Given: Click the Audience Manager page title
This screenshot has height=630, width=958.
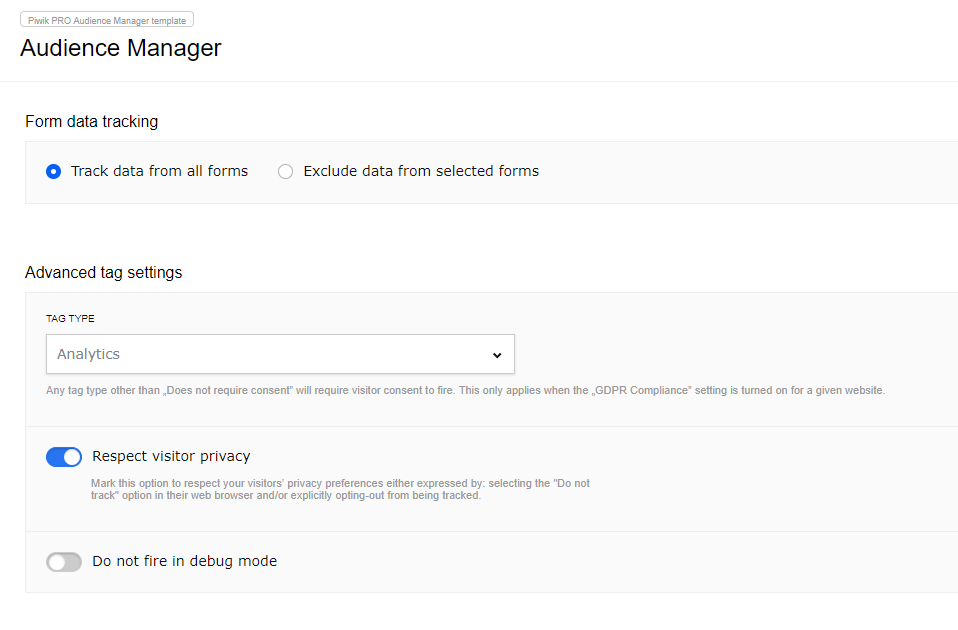Looking at the screenshot, I should coord(121,48).
